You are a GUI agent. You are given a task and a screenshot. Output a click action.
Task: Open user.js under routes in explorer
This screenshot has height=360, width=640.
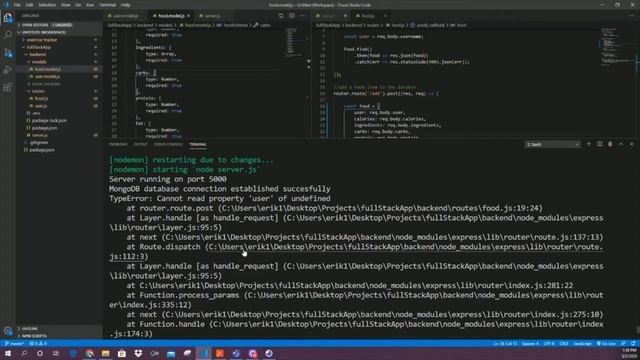pyautogui.click(x=59, y=106)
